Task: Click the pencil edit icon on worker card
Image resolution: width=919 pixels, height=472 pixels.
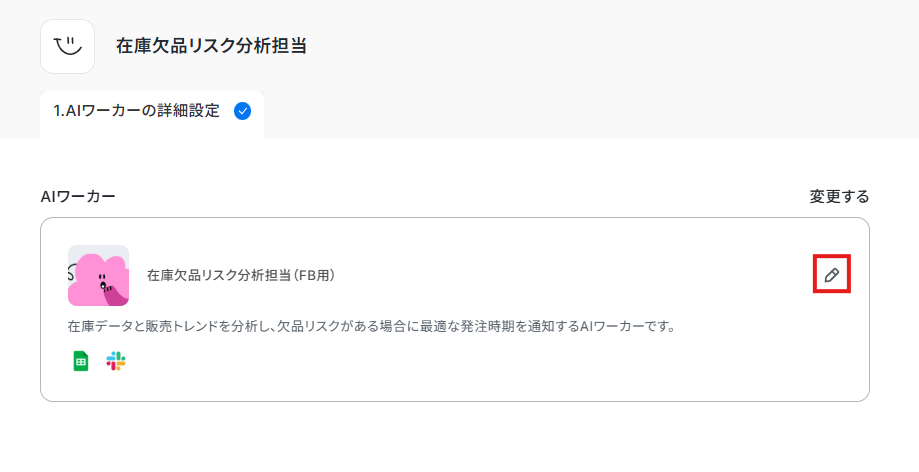Action: pyautogui.click(x=831, y=274)
